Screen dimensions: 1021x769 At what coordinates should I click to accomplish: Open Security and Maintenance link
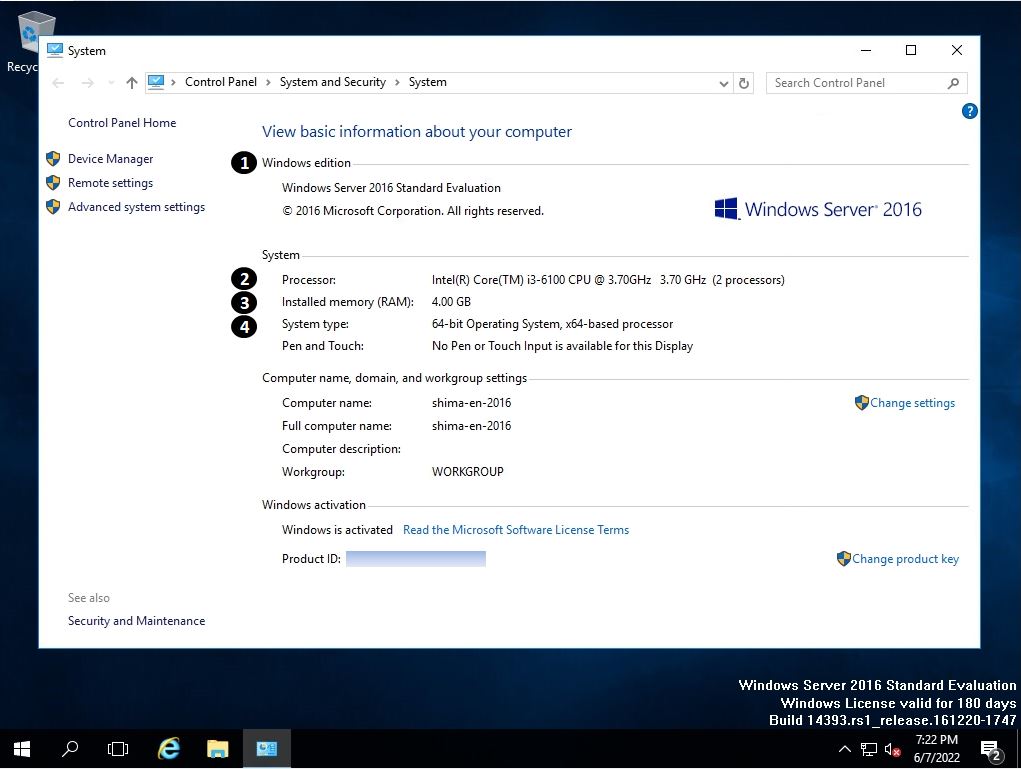tap(136, 621)
